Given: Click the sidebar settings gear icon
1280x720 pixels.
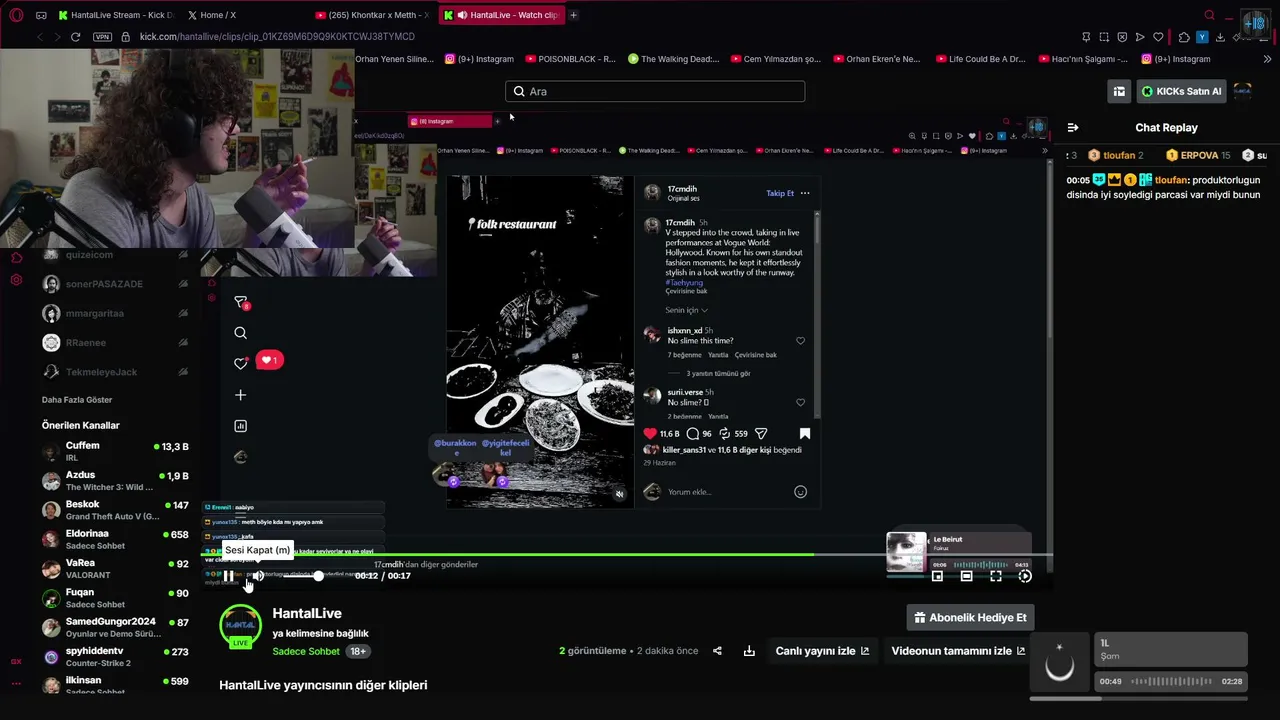Looking at the screenshot, I should click(x=16, y=279).
